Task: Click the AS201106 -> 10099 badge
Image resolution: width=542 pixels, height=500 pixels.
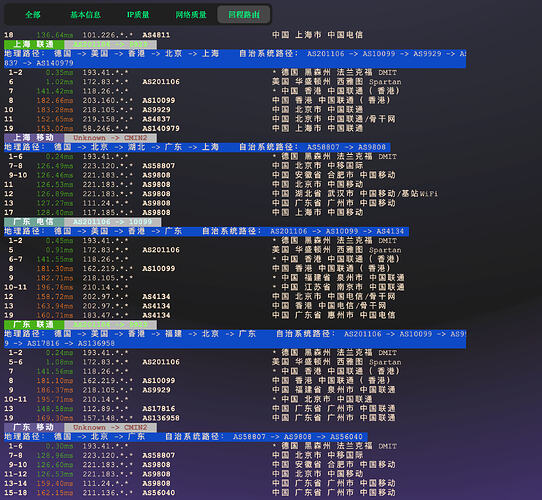Action: click(112, 222)
